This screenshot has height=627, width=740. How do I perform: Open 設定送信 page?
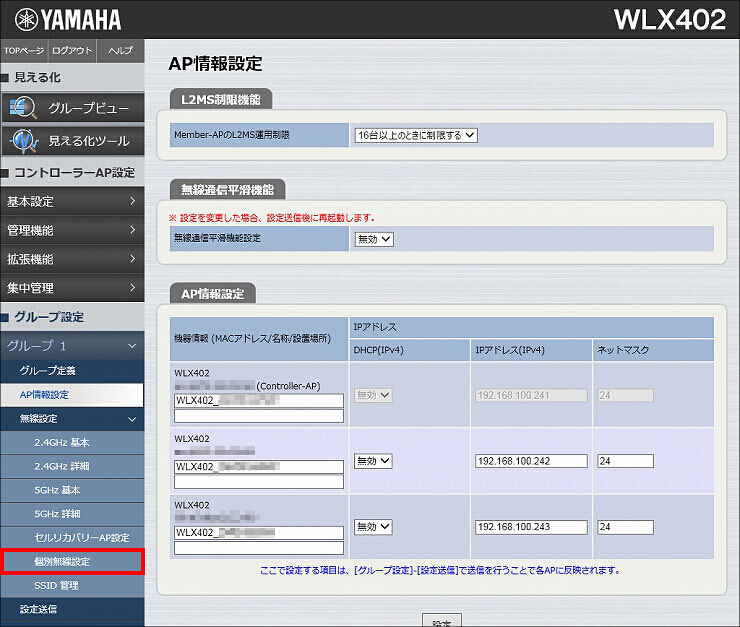(x=72, y=610)
